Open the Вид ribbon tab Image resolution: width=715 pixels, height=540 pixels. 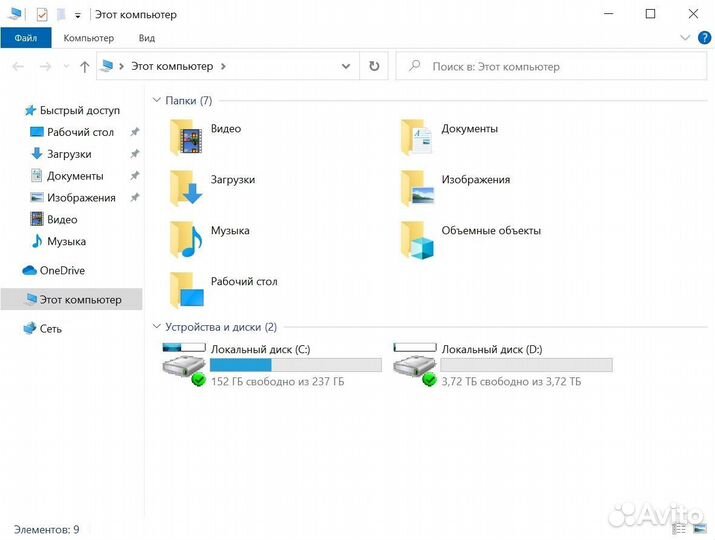pos(147,38)
